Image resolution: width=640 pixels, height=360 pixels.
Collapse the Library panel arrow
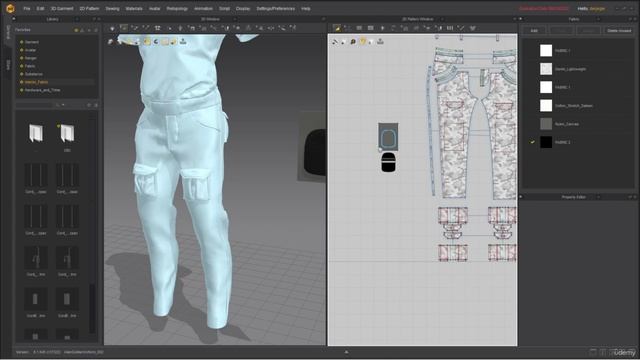14,19
